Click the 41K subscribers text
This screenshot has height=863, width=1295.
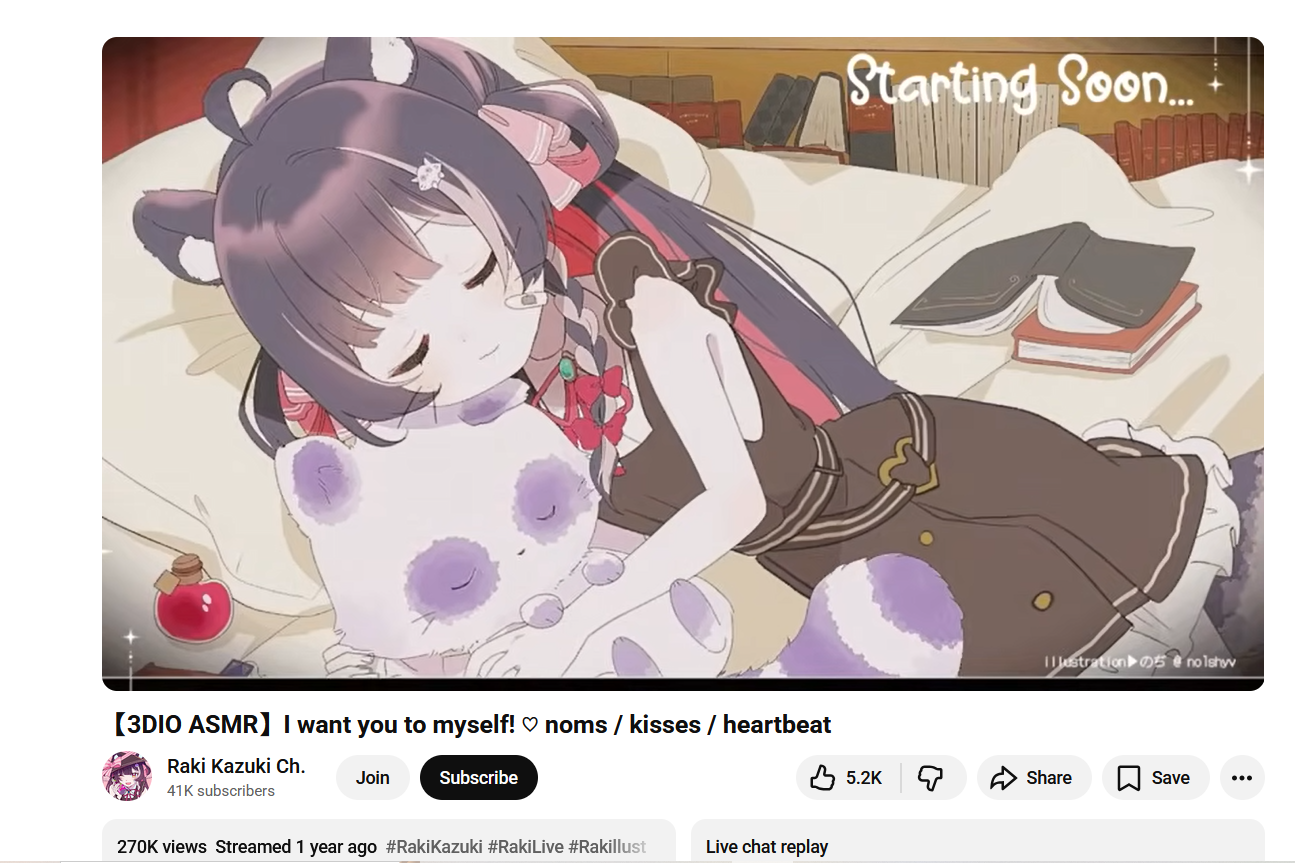click(221, 791)
